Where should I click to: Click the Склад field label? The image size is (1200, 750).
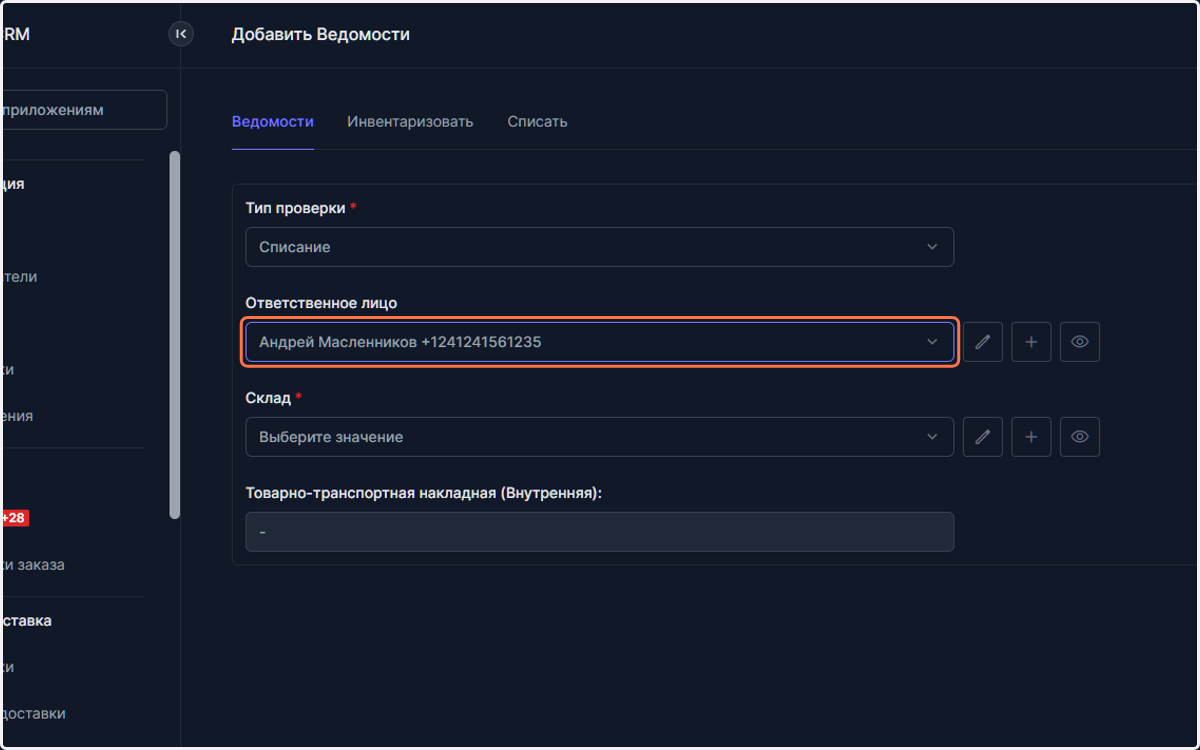(x=268, y=398)
